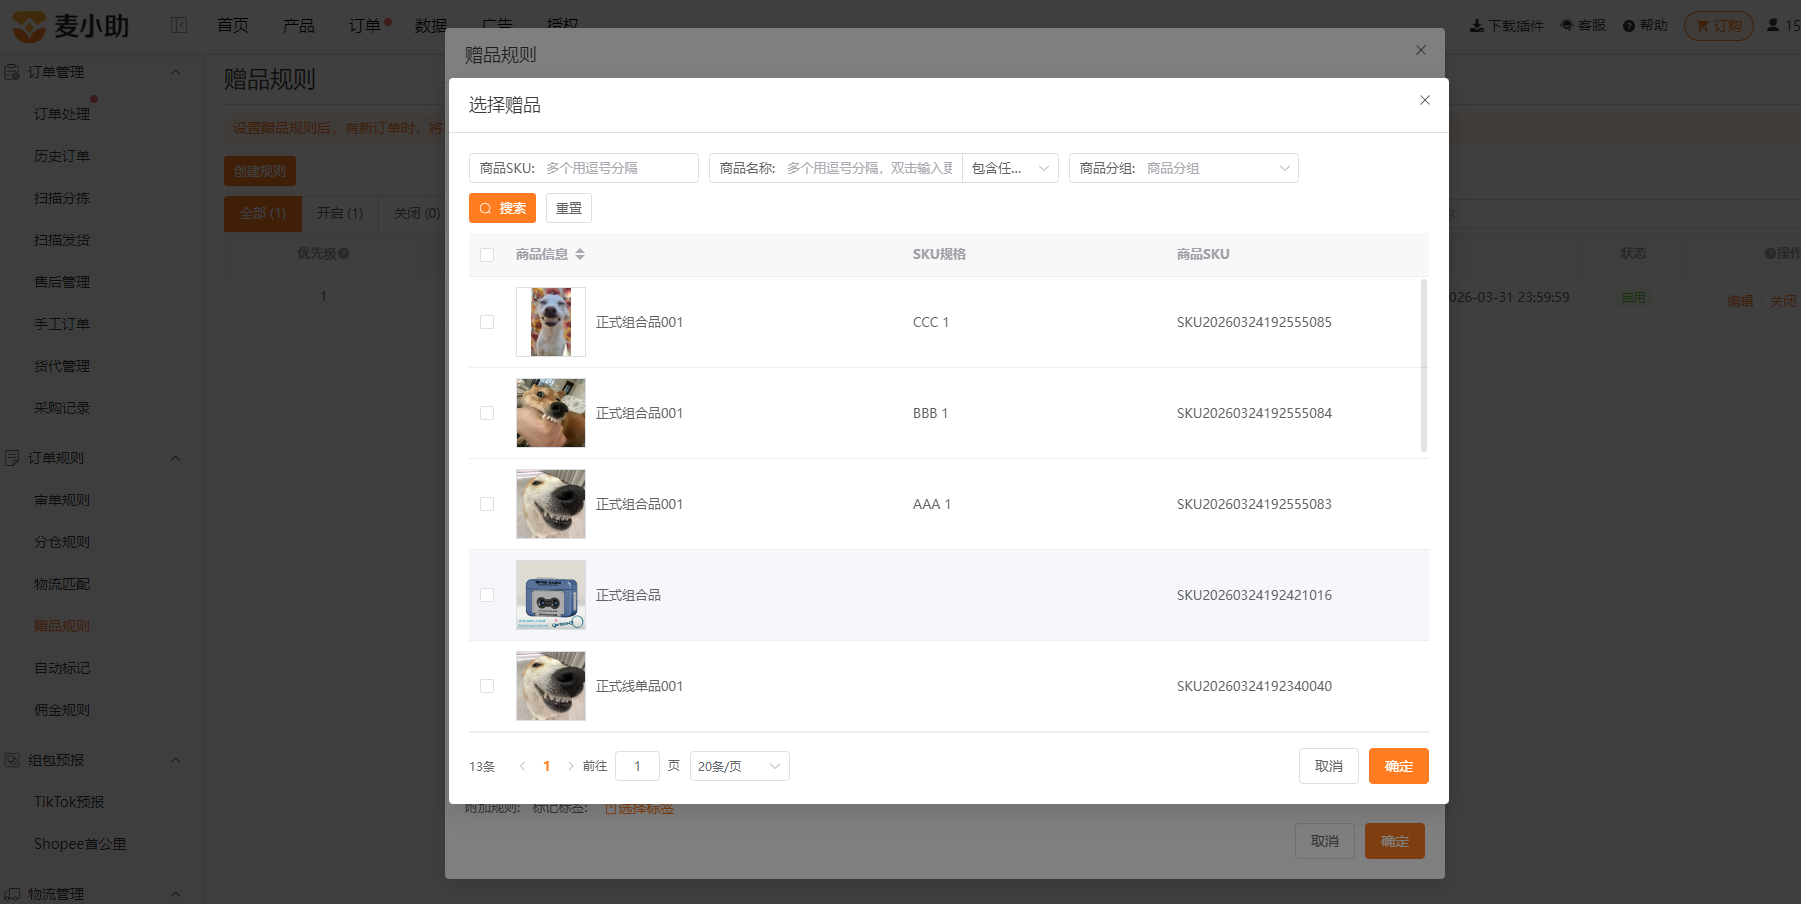Focus the 商品名称 input field

point(836,168)
